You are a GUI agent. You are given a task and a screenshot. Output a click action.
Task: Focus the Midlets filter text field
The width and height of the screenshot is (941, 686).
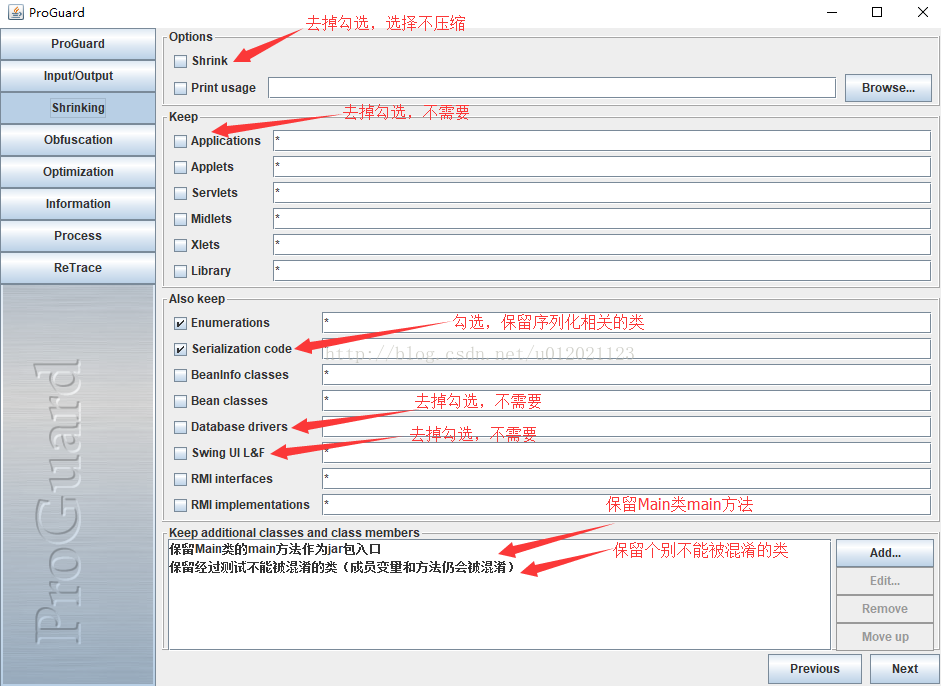pos(602,218)
